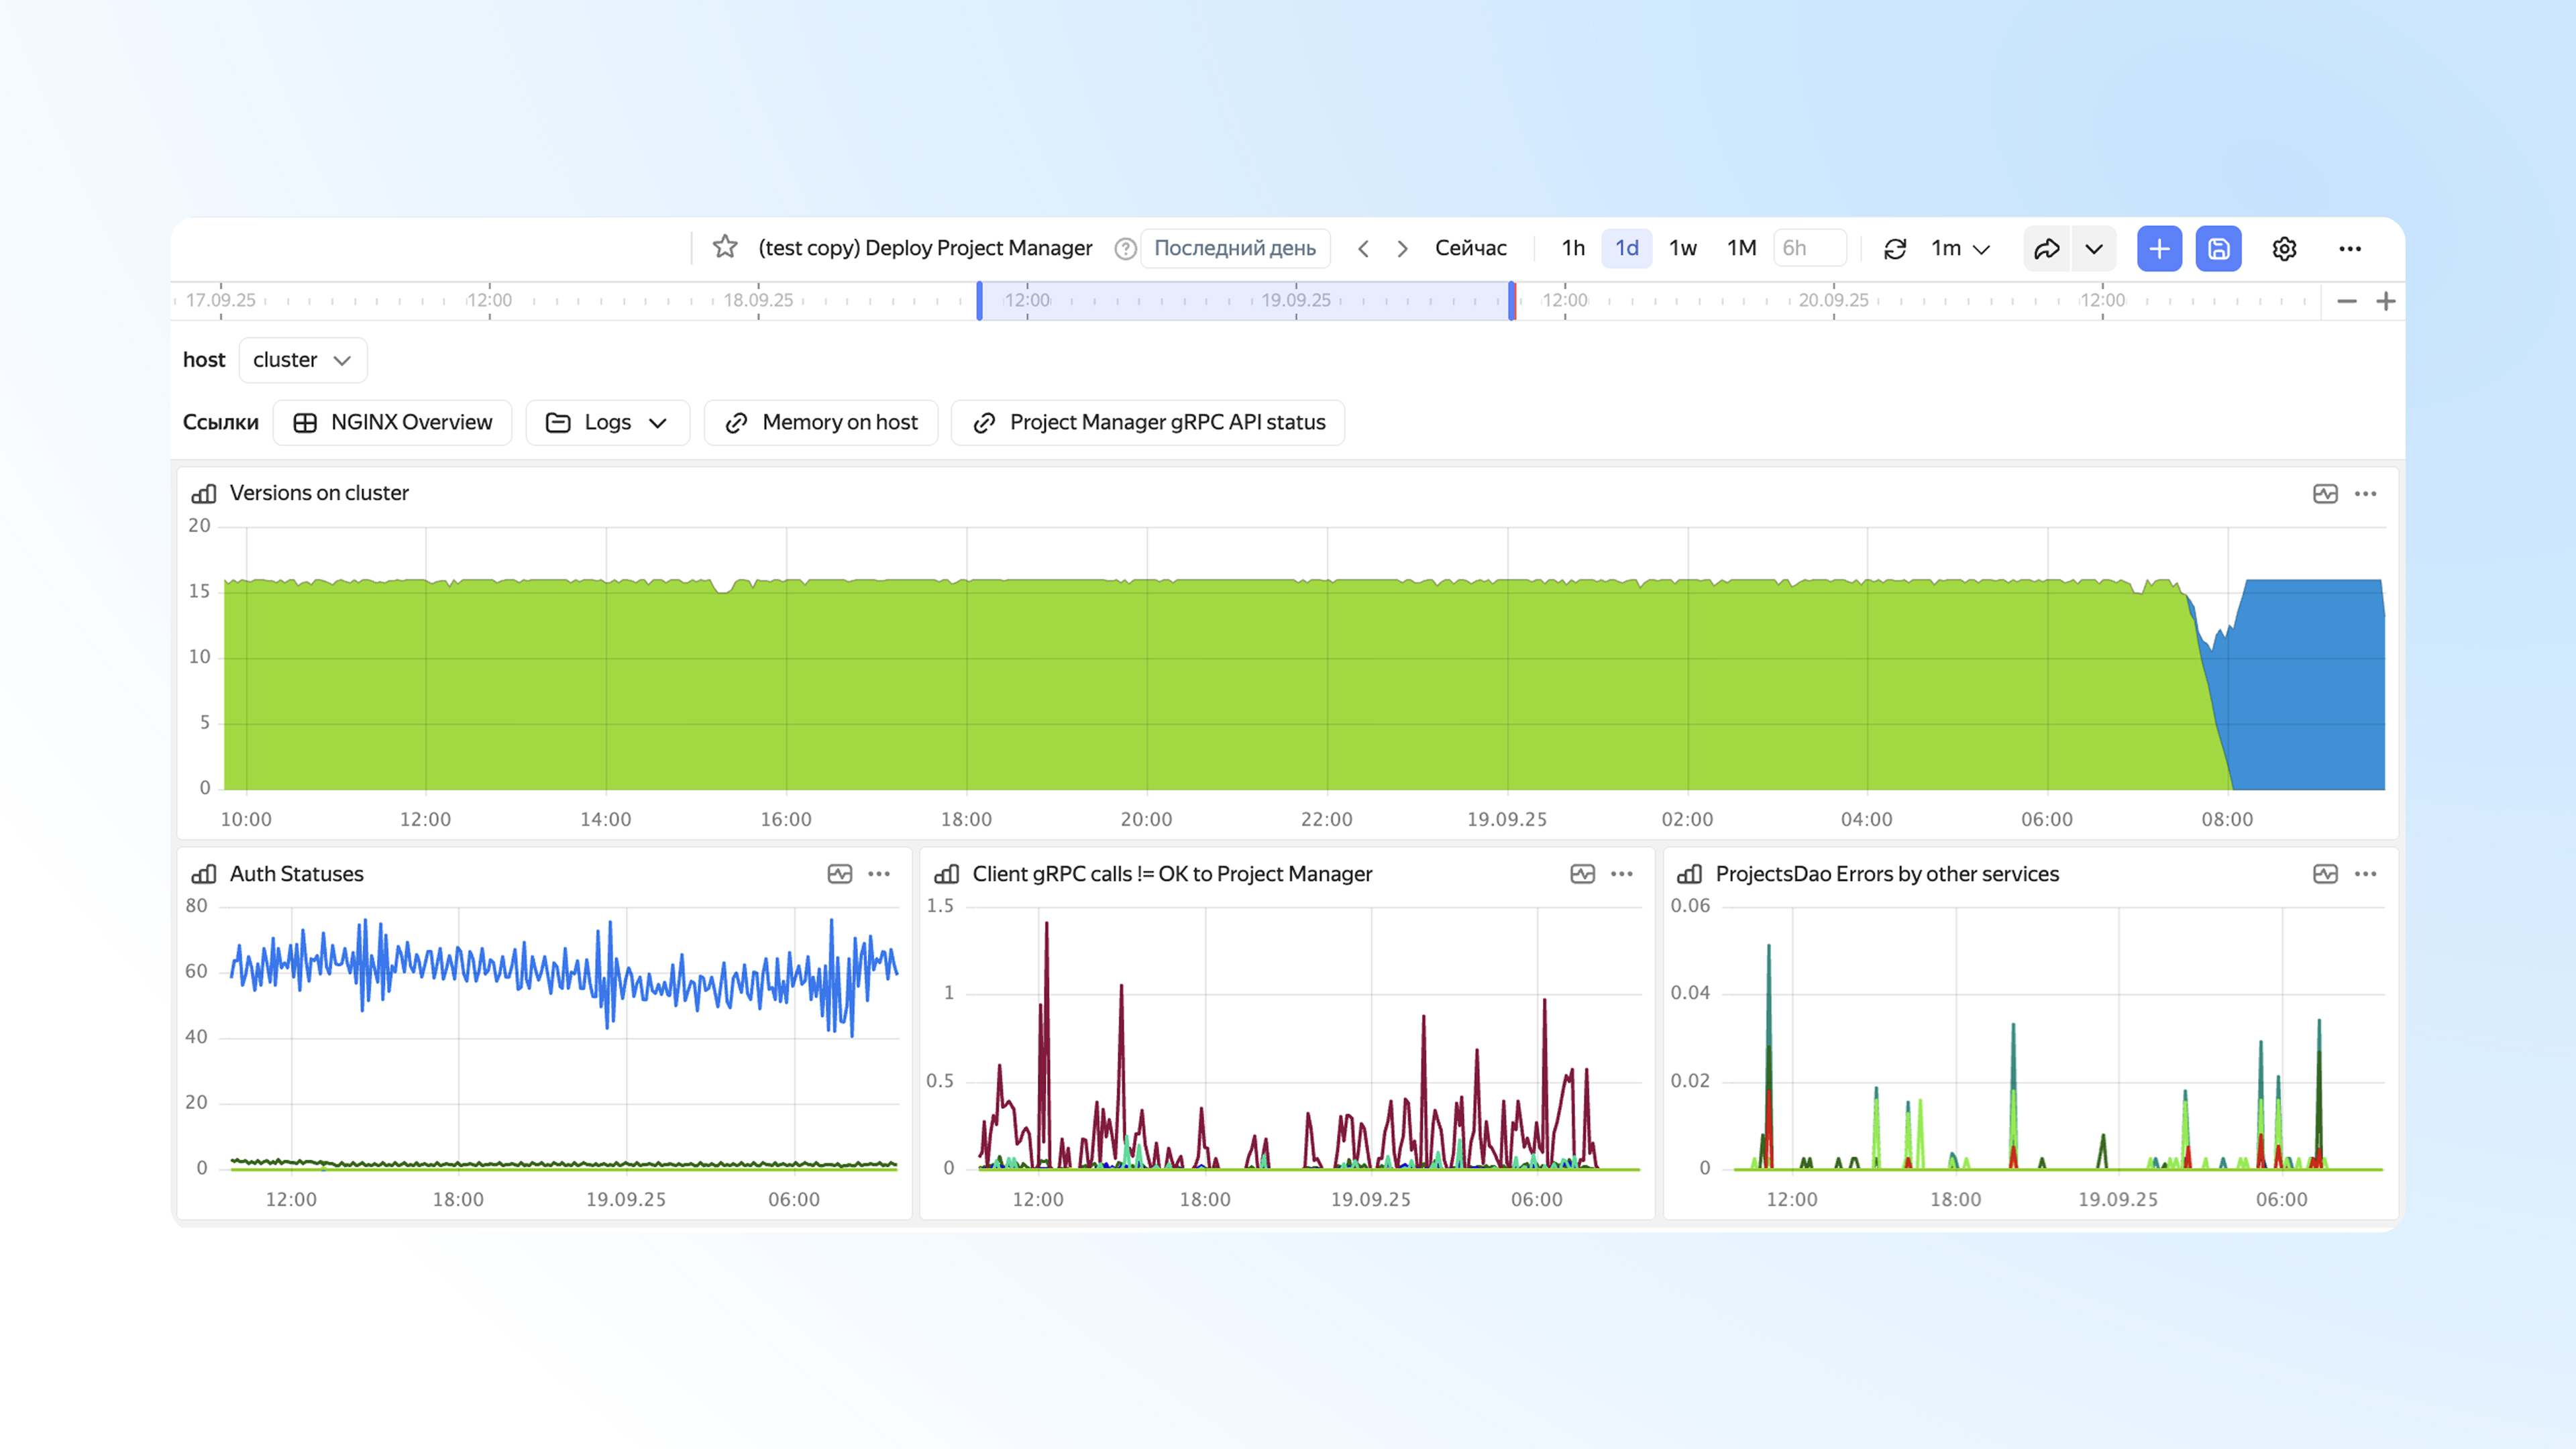The width and height of the screenshot is (2576, 1449).
Task: Click the share arrow icon
Action: click(2047, 249)
